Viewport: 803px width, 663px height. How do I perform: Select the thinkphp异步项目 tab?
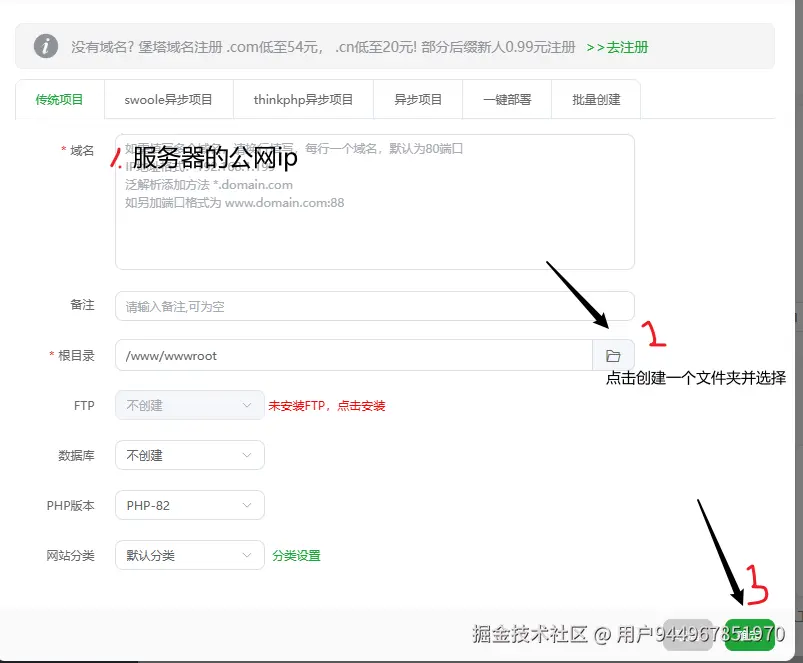click(303, 99)
